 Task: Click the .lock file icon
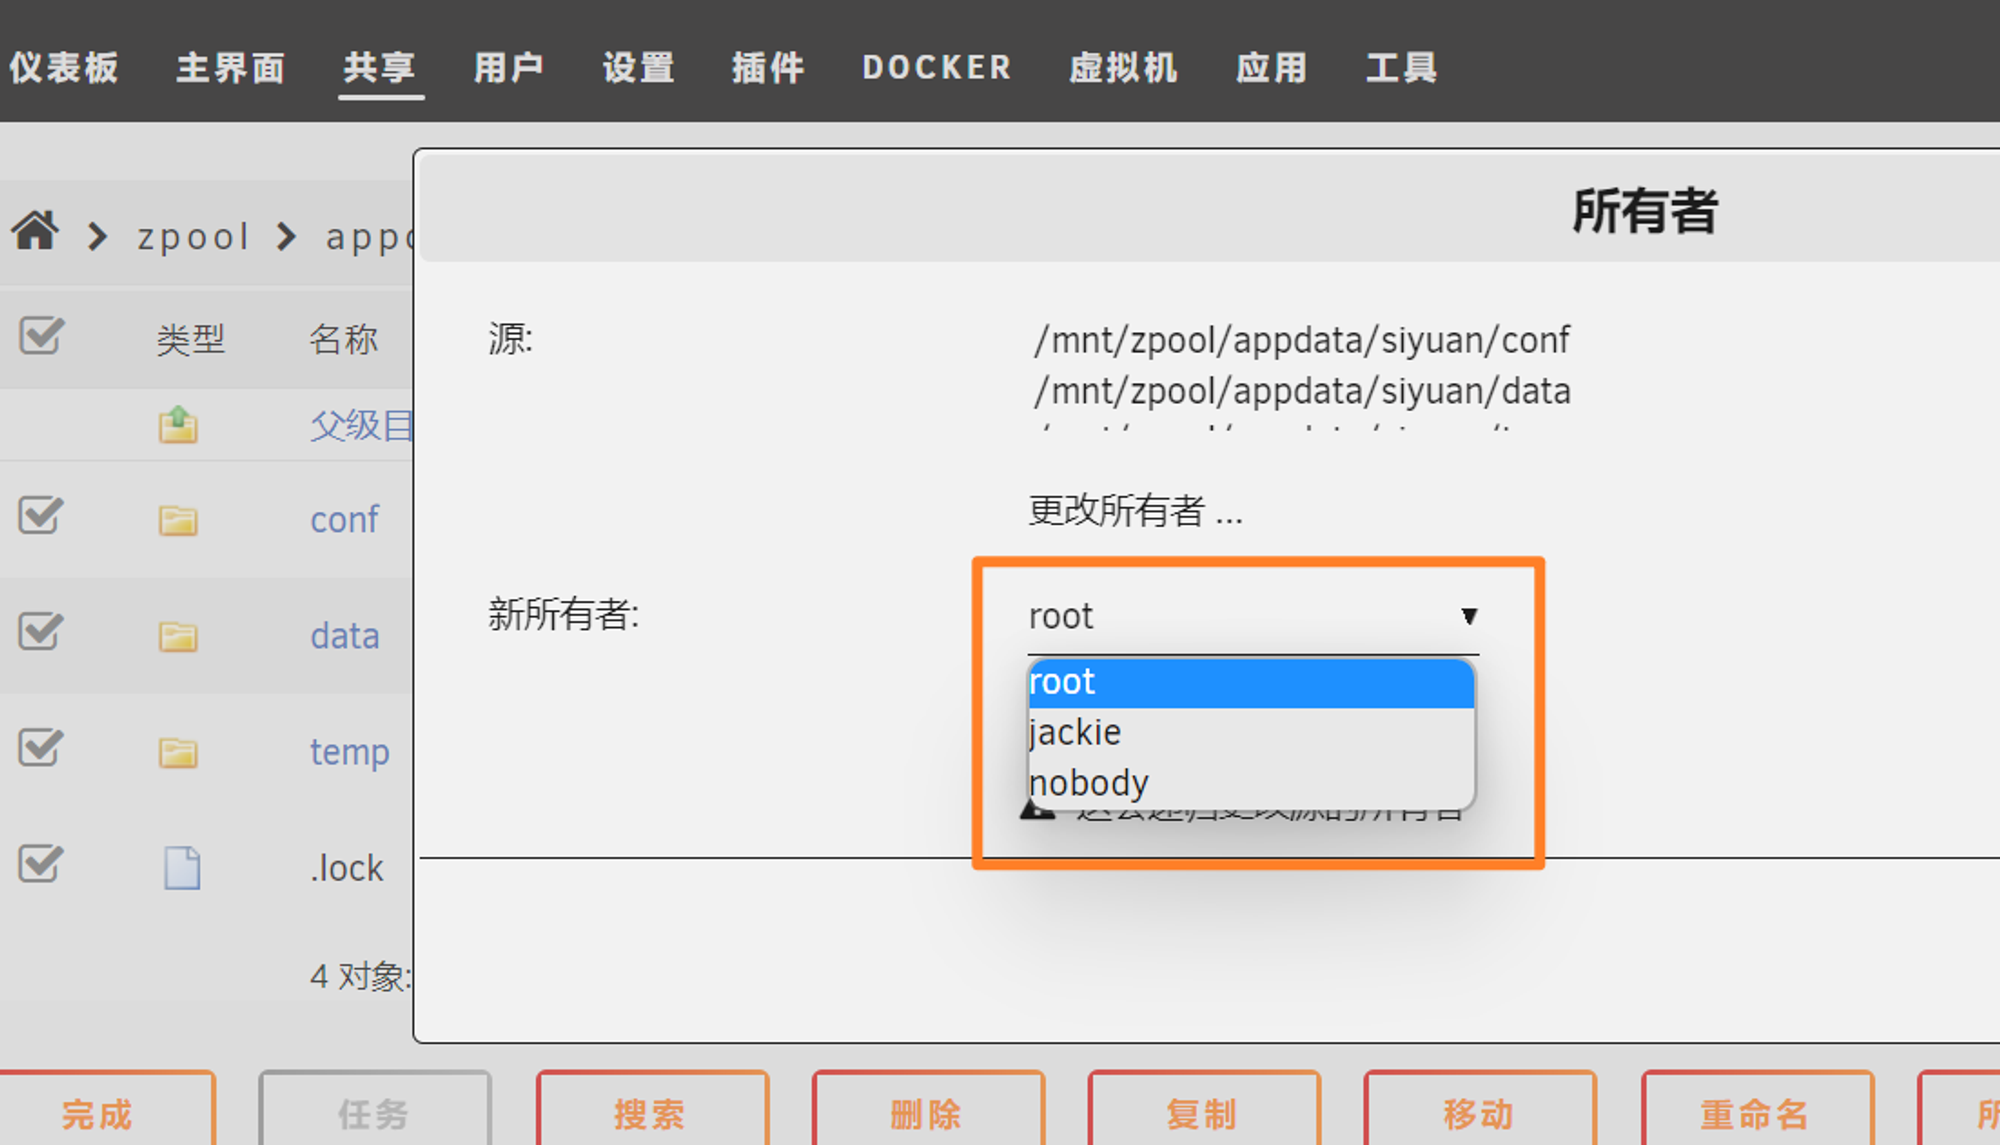[x=182, y=868]
